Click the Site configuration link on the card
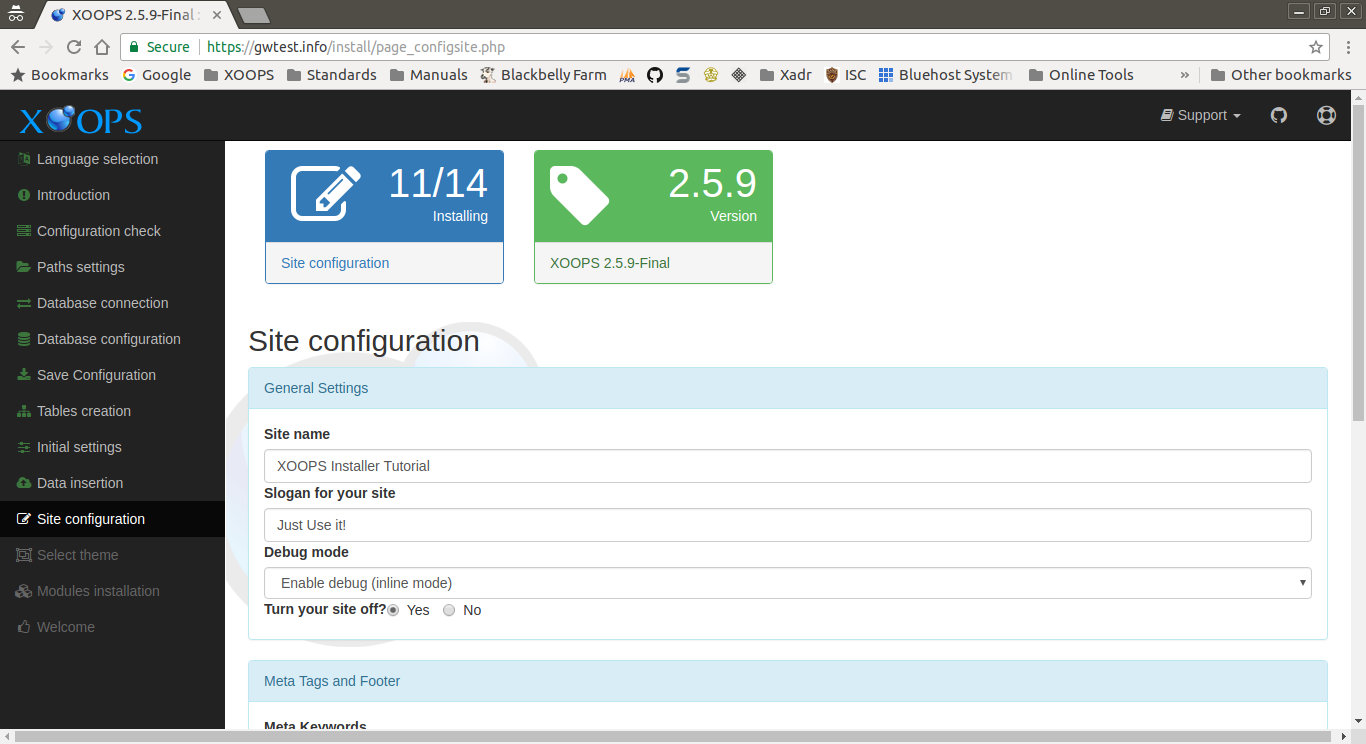The image size is (1366, 744). pyautogui.click(x=335, y=262)
